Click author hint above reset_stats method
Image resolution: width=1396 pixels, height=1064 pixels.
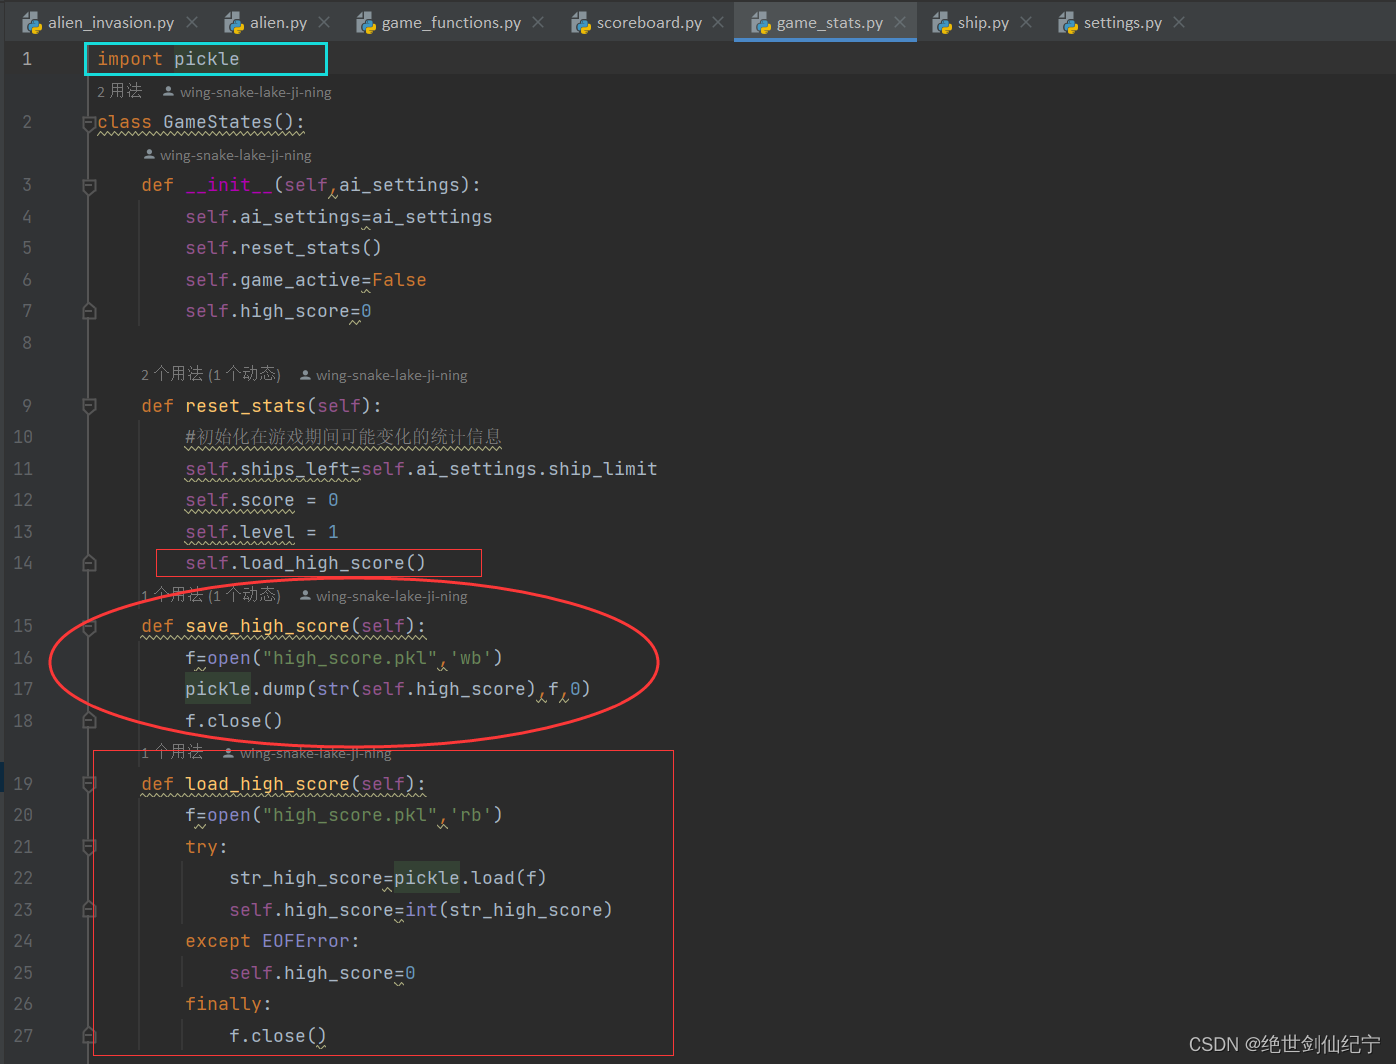click(383, 375)
